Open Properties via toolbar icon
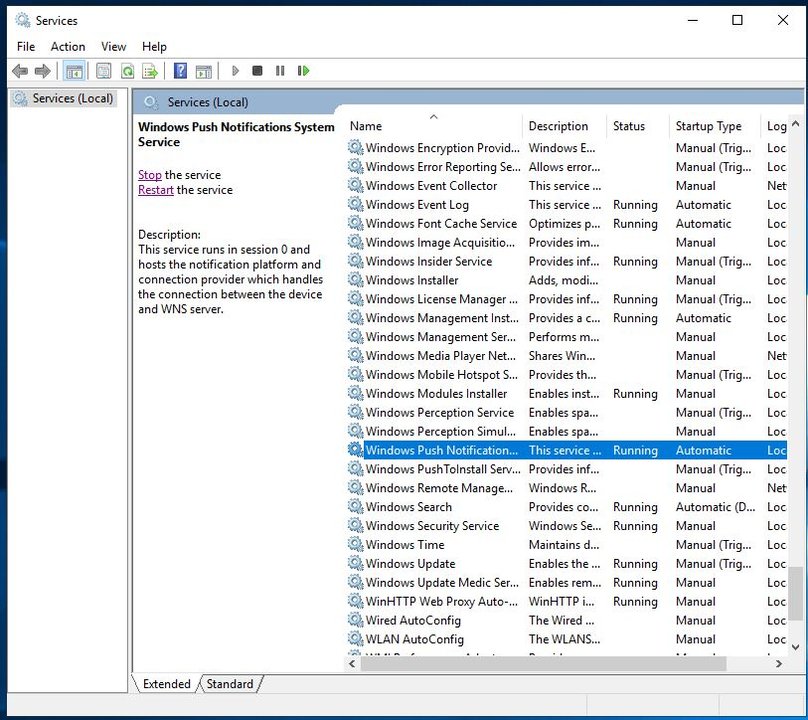Image resolution: width=808 pixels, height=720 pixels. (x=104, y=71)
